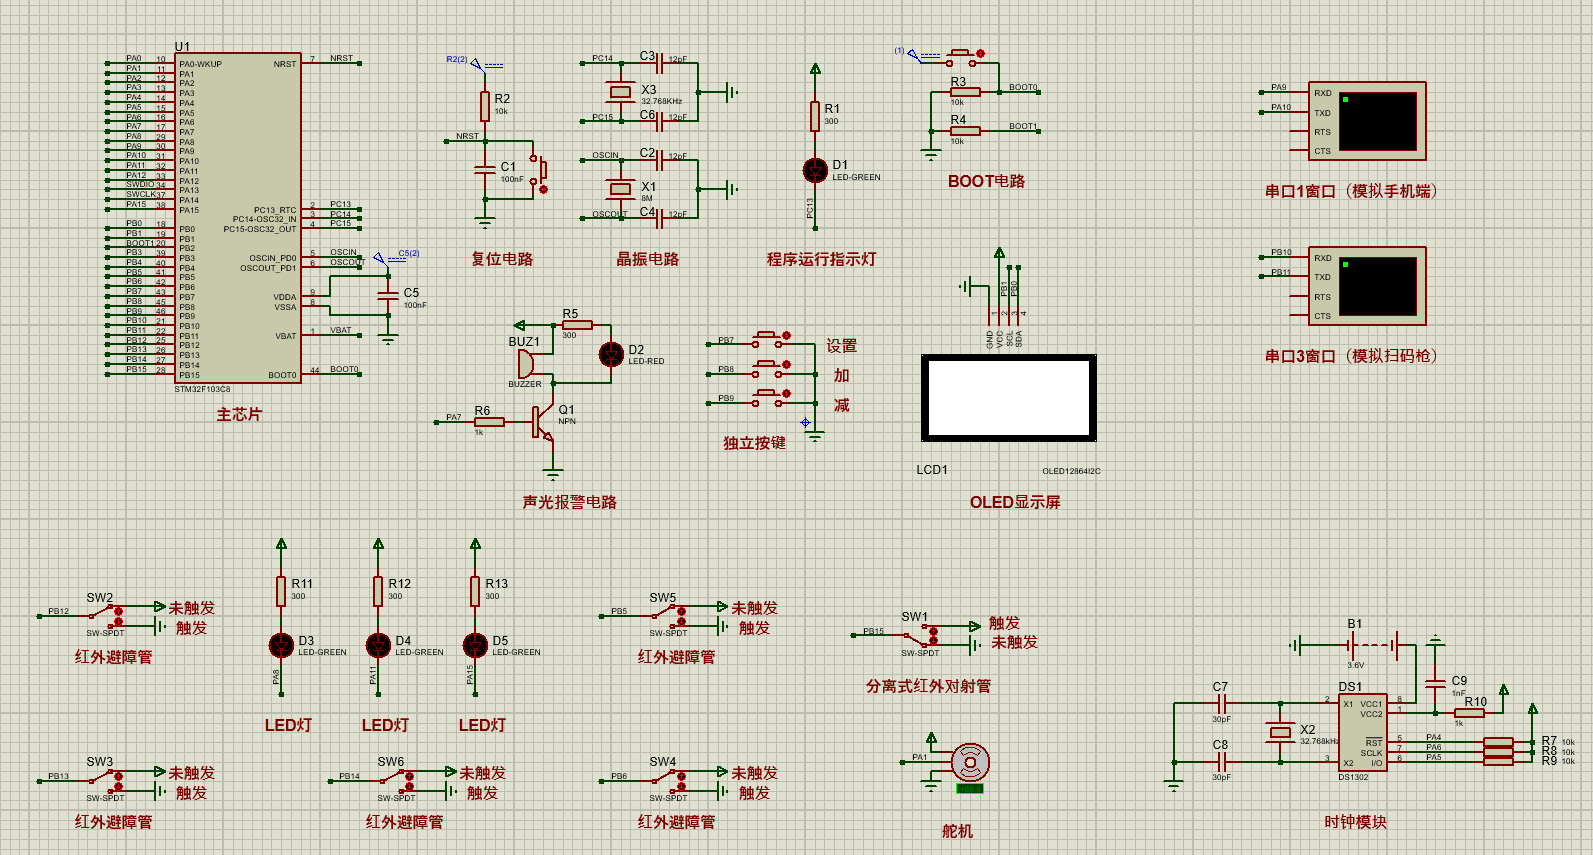
Task: Select resistor R10 1k
Action: click(x=1469, y=713)
